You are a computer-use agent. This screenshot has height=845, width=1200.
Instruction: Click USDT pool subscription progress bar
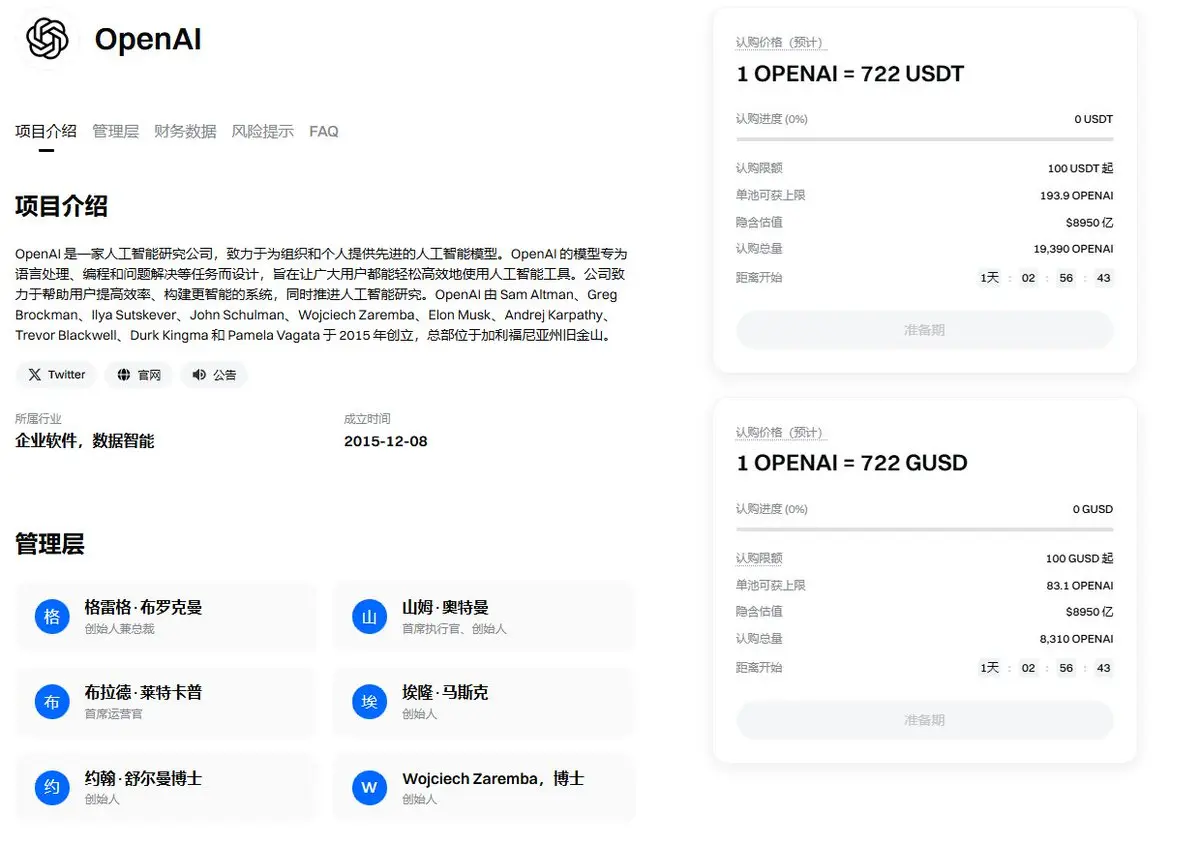(x=924, y=139)
